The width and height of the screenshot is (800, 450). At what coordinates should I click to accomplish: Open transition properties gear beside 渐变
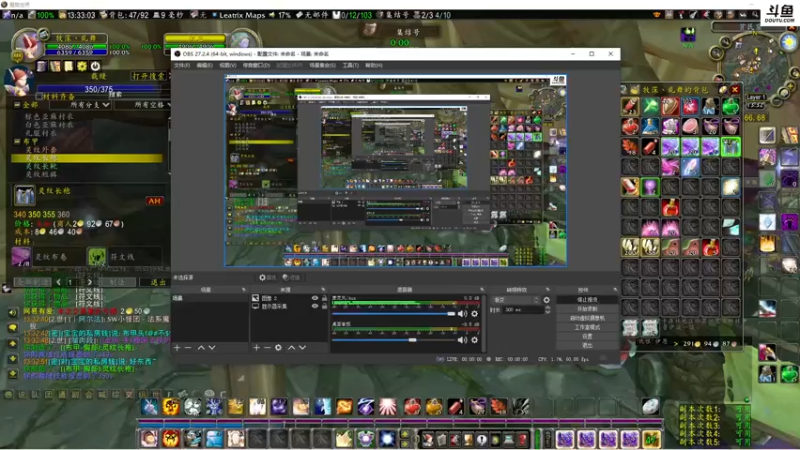click(546, 300)
